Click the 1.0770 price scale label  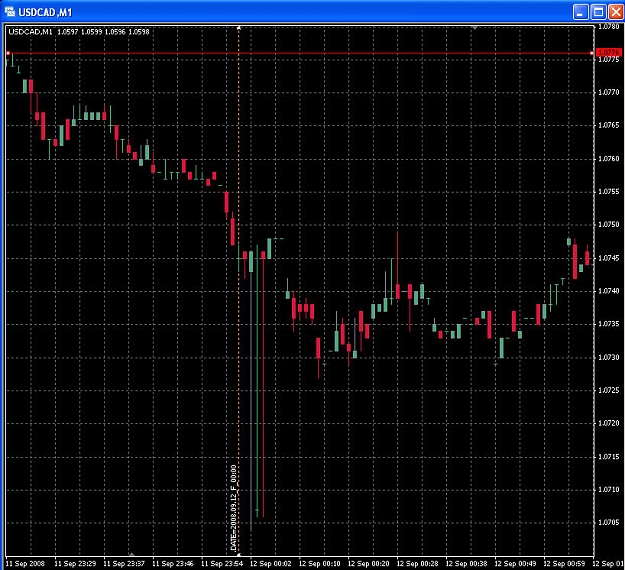609,92
